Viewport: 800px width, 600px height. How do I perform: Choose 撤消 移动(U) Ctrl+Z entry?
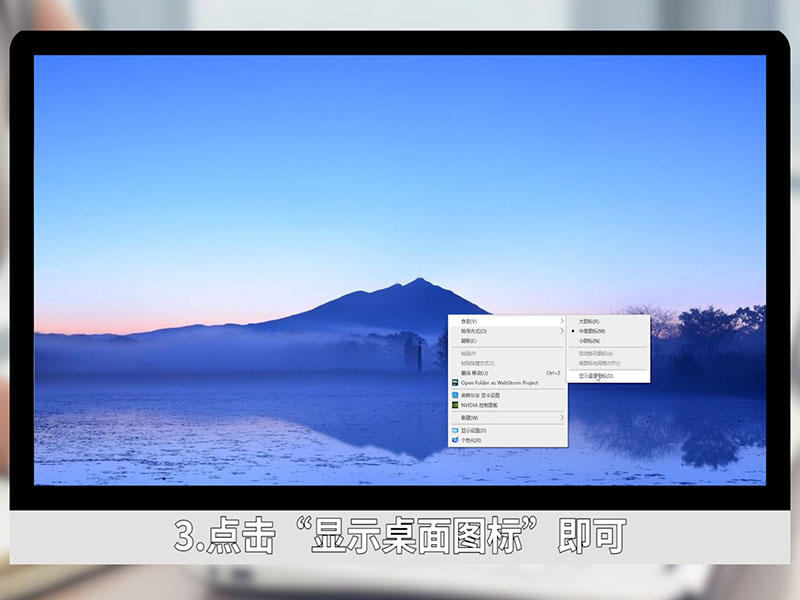point(508,373)
